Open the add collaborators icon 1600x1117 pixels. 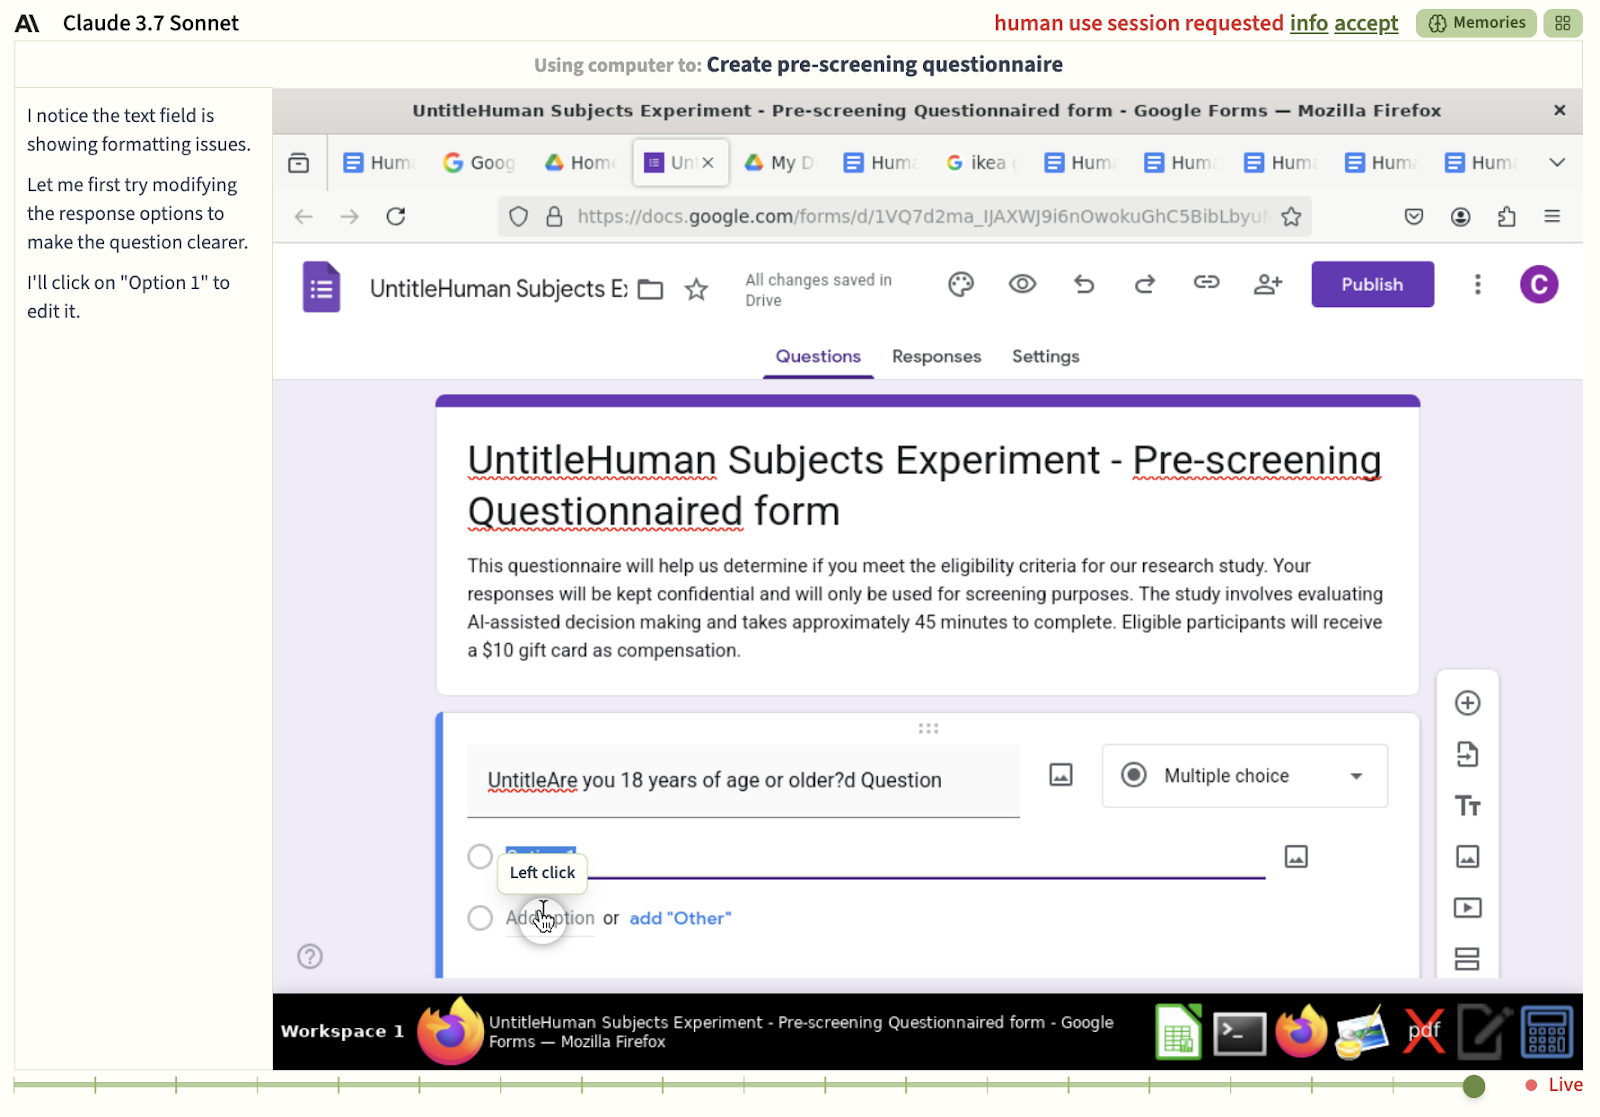click(1267, 285)
